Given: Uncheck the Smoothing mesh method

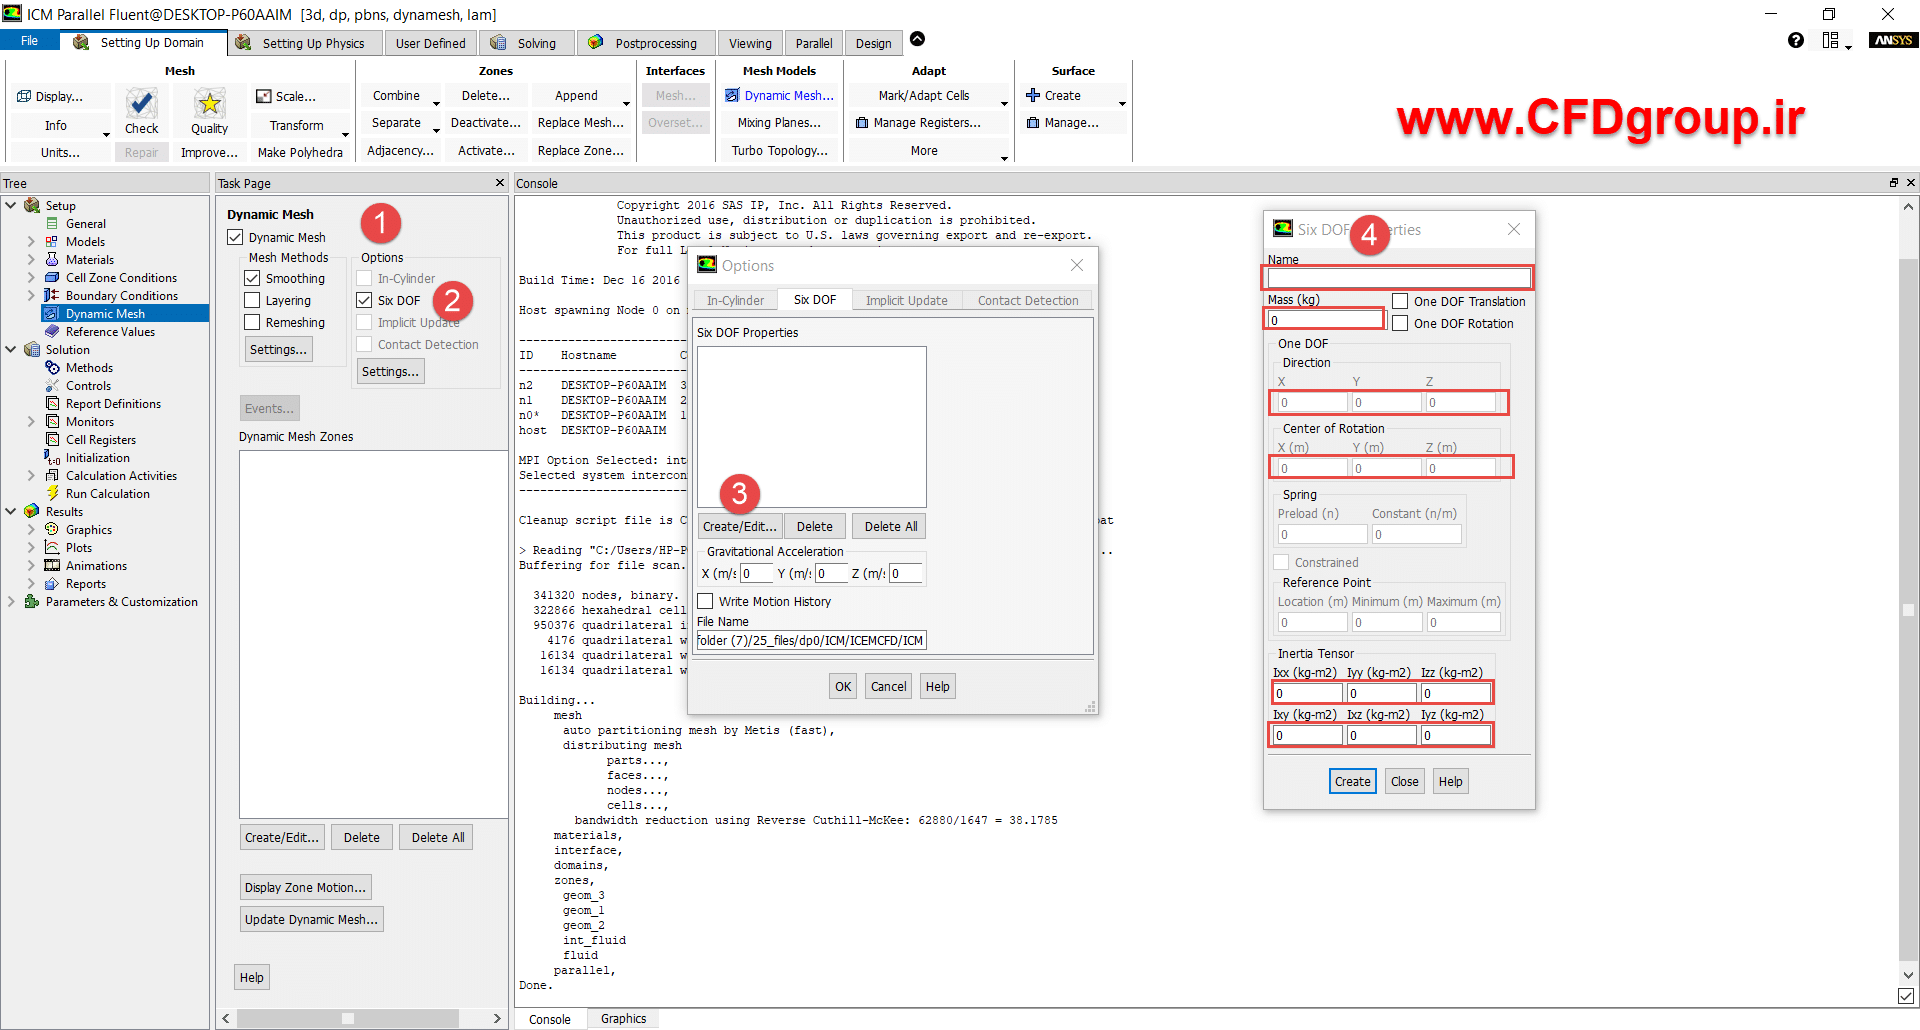Looking at the screenshot, I should click(x=252, y=278).
